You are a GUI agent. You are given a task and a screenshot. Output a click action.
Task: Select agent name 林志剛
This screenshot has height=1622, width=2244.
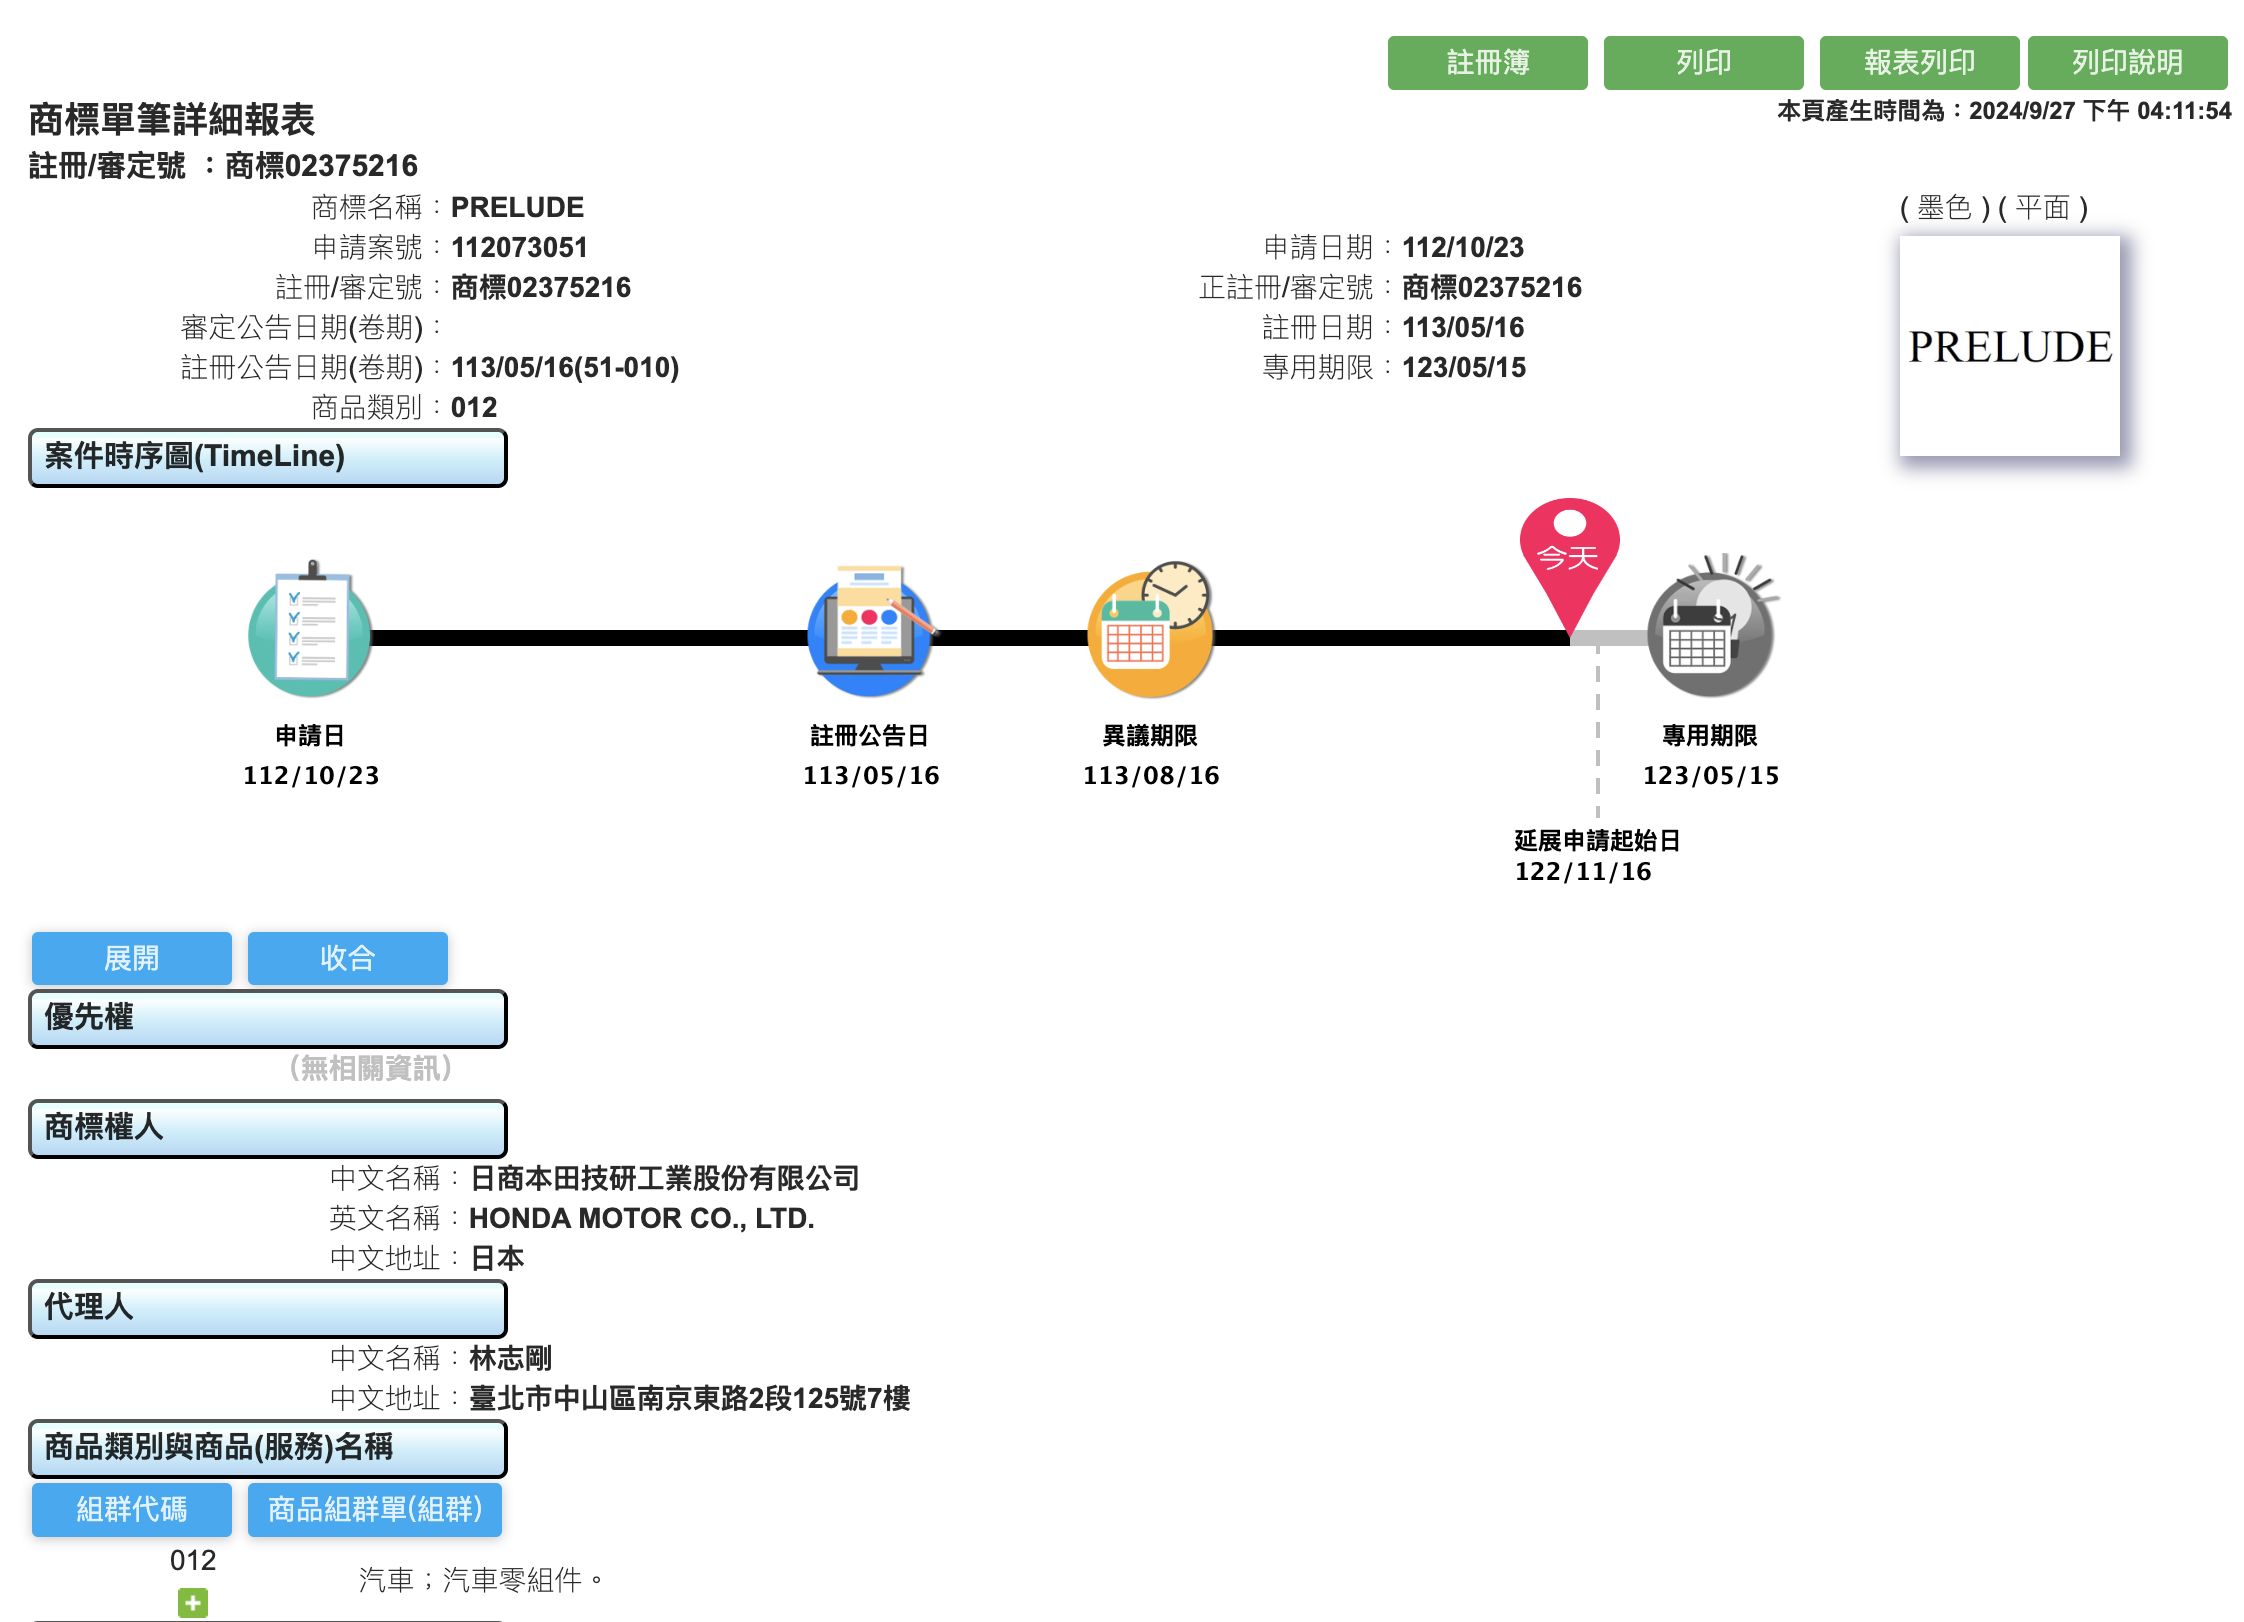pos(510,1358)
